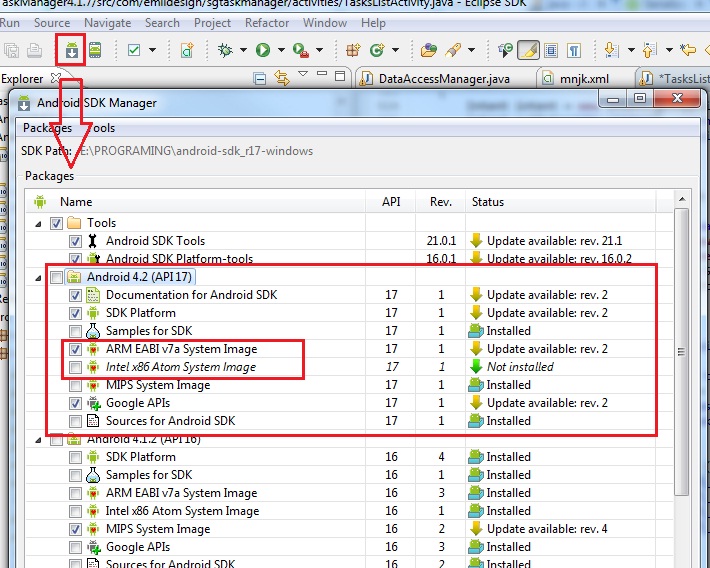Close the Package Explorer tab X
The image size is (710, 568).
click(55, 78)
